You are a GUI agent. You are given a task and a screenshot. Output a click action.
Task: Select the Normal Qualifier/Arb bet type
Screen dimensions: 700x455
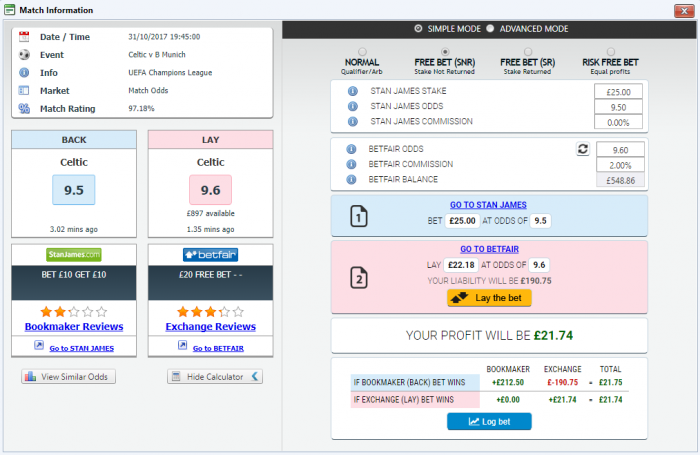pyautogui.click(x=362, y=52)
